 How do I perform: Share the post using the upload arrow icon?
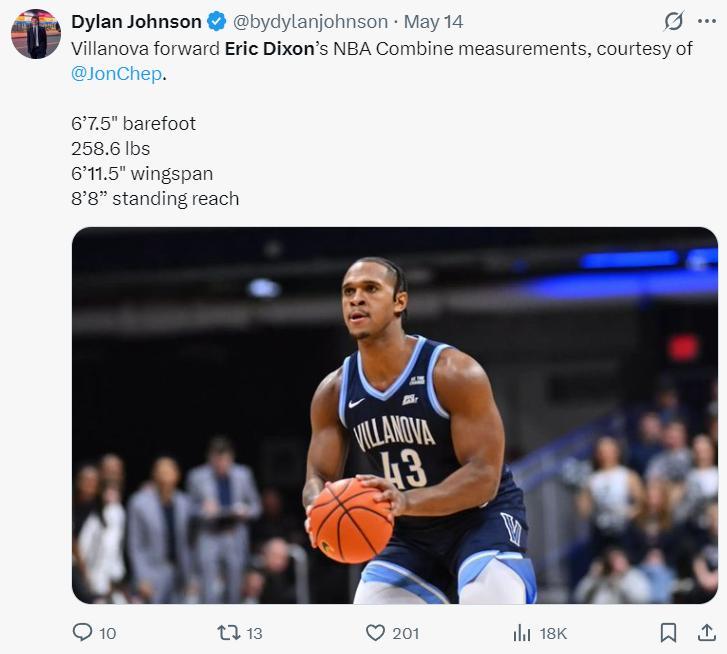pyautogui.click(x=706, y=632)
